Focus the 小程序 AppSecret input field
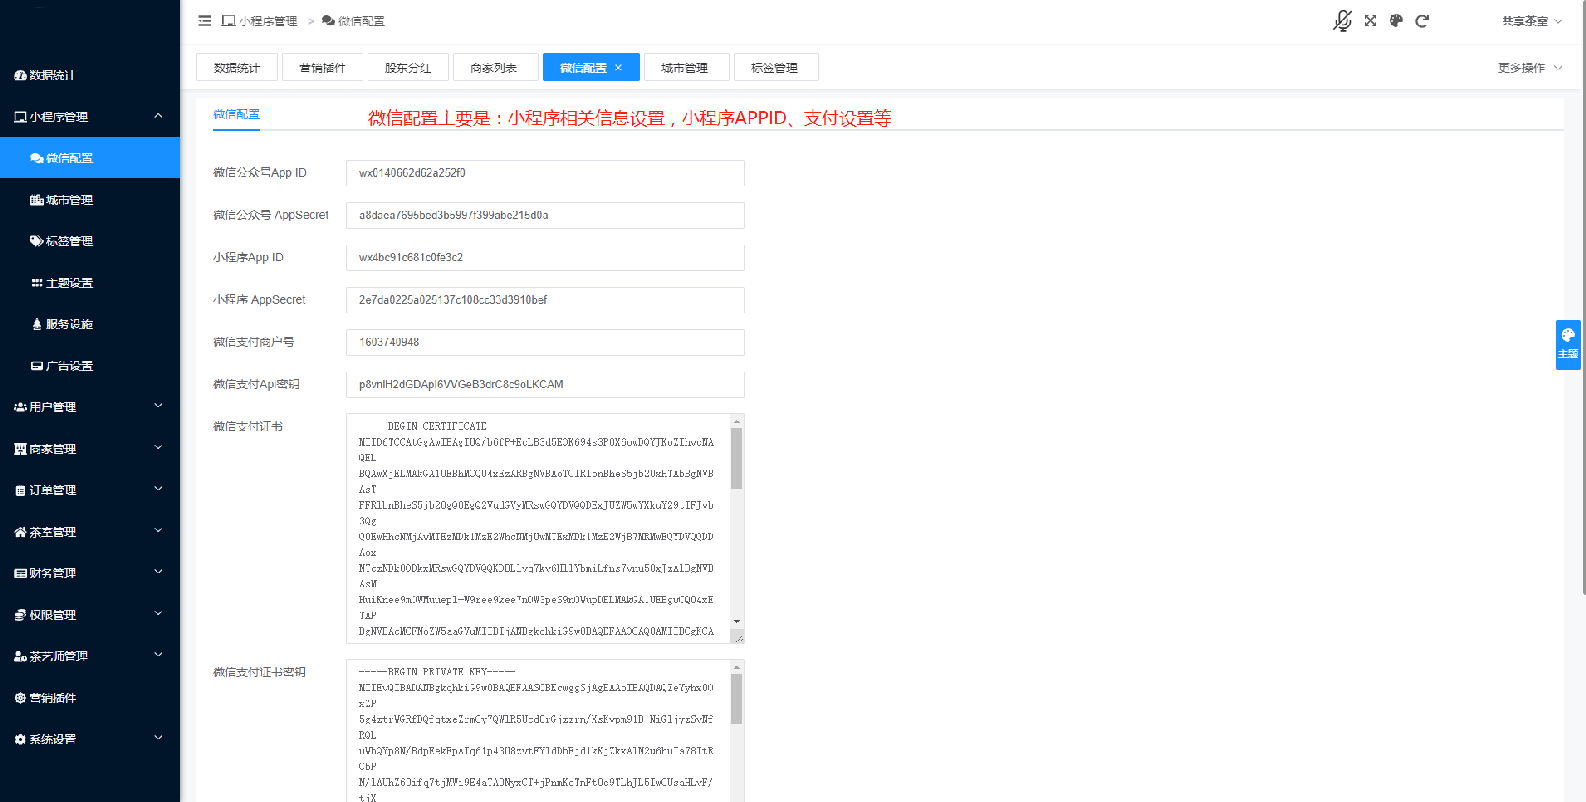 pos(545,300)
